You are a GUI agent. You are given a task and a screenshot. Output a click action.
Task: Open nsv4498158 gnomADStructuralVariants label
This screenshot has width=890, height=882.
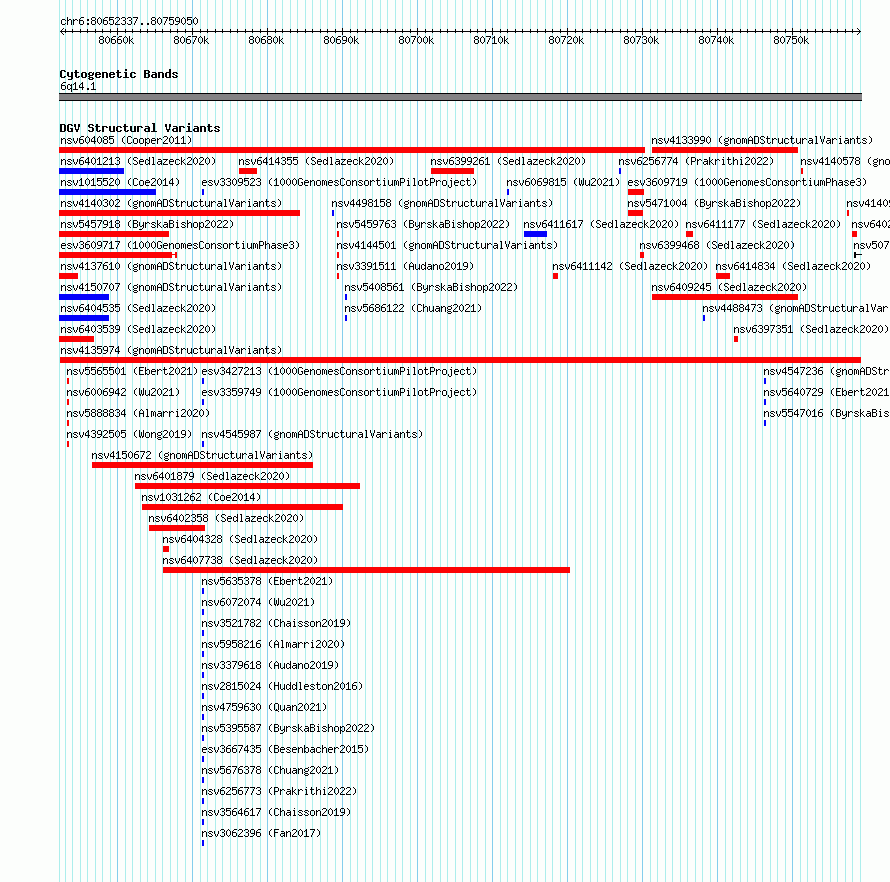(442, 203)
